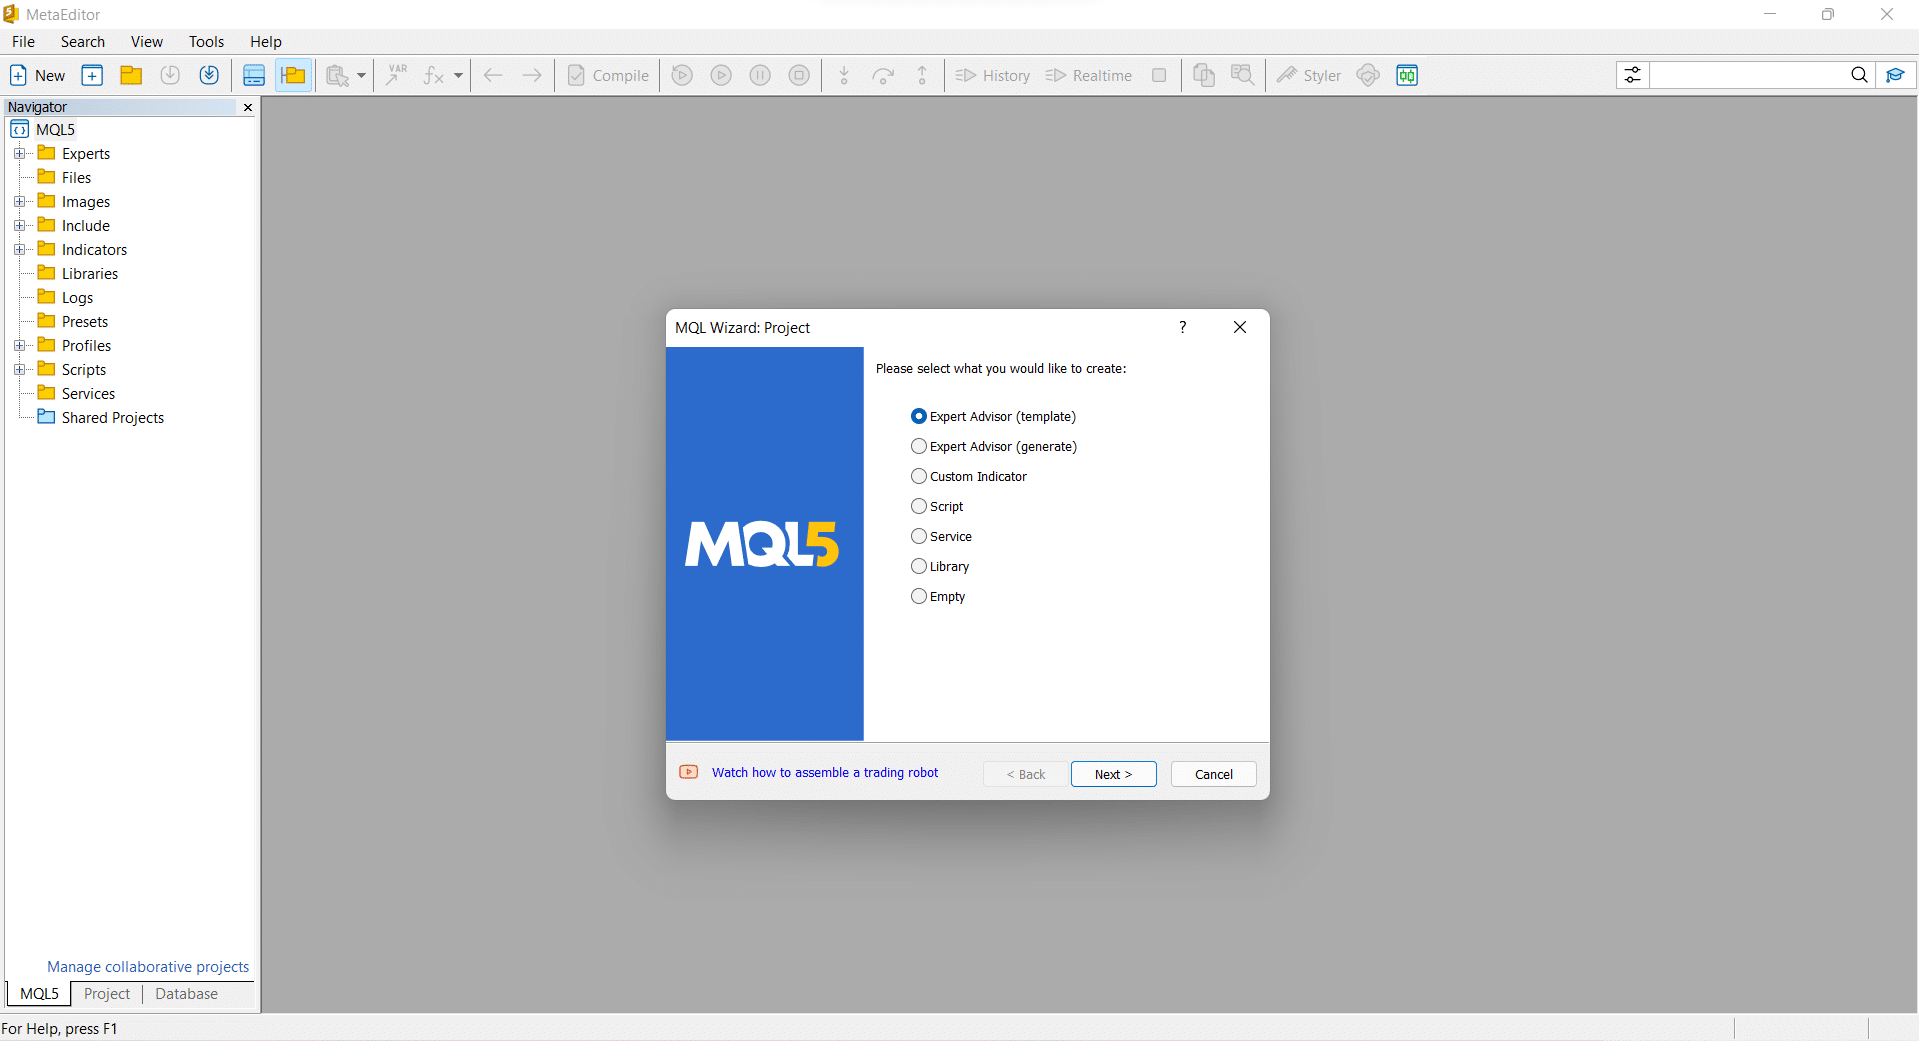The image size is (1919, 1041).
Task: Click the stop profiling square icon
Action: 1159,75
